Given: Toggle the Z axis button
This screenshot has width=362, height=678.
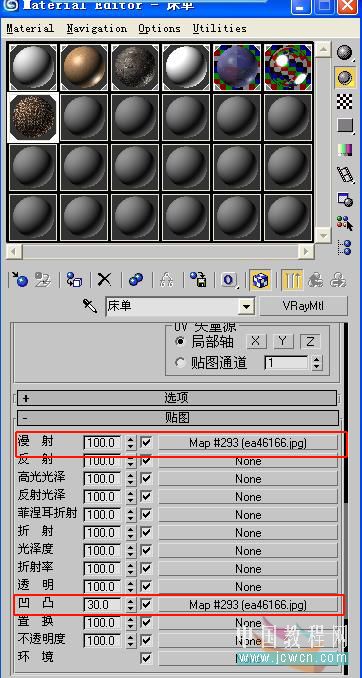Looking at the screenshot, I should [x=310, y=341].
